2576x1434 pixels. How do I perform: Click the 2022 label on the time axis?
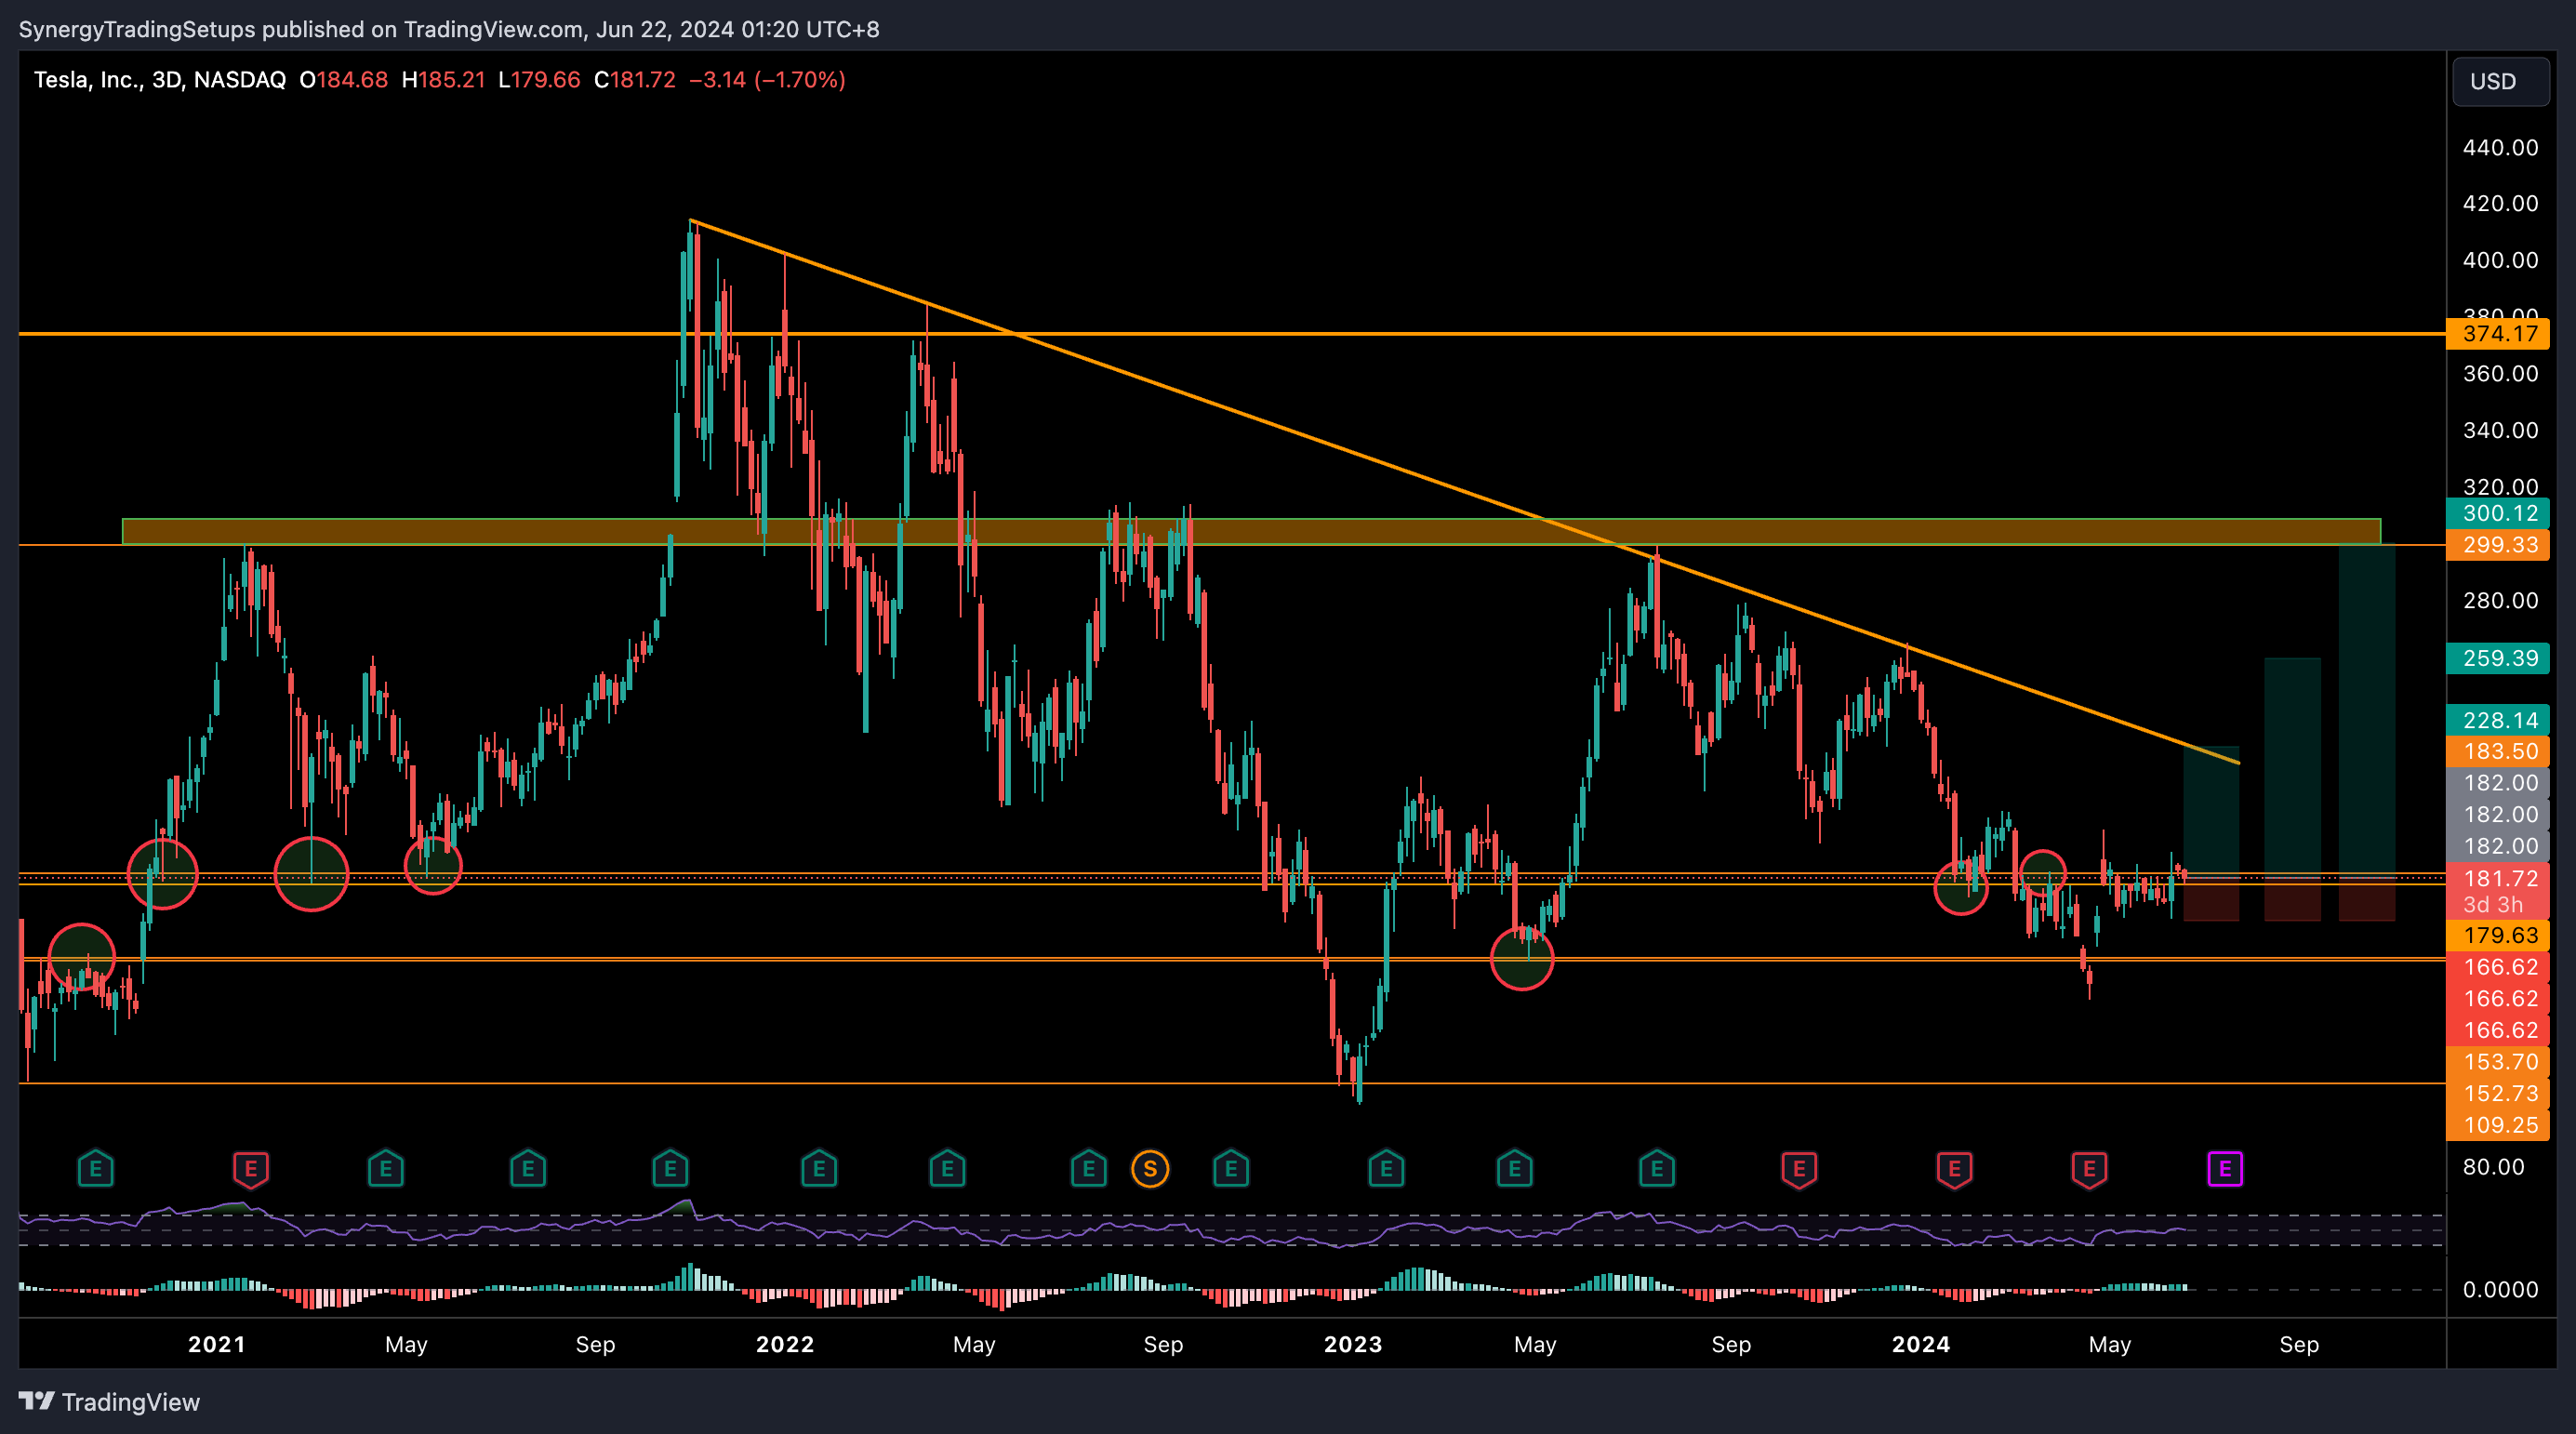coord(785,1344)
